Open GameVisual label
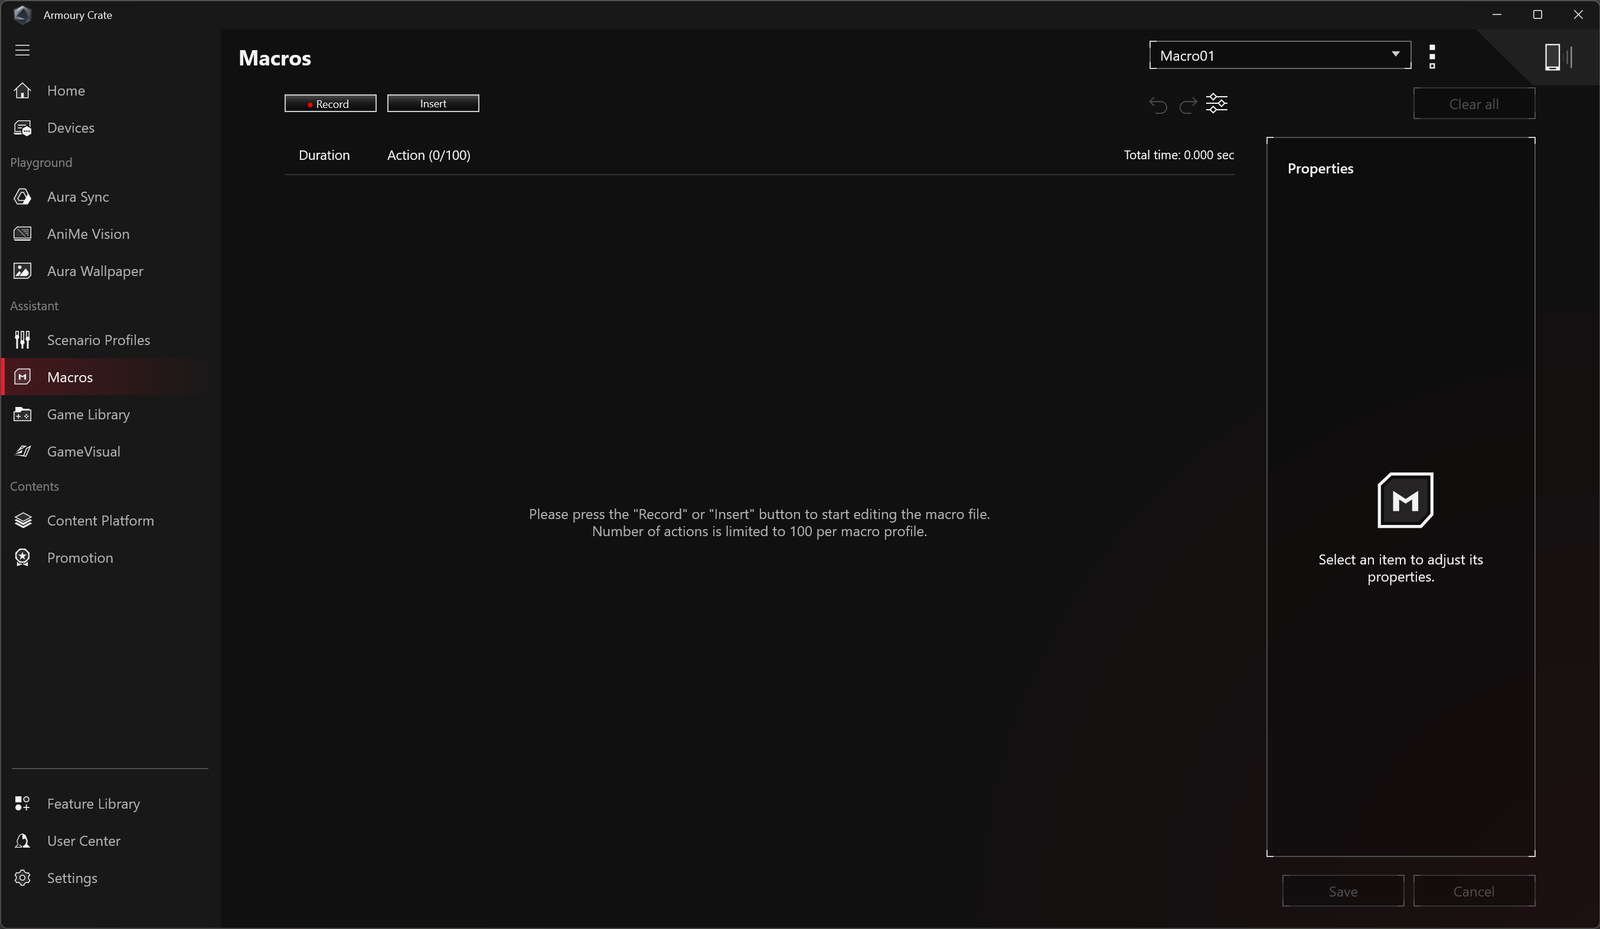The height and width of the screenshot is (929, 1600). (x=84, y=451)
